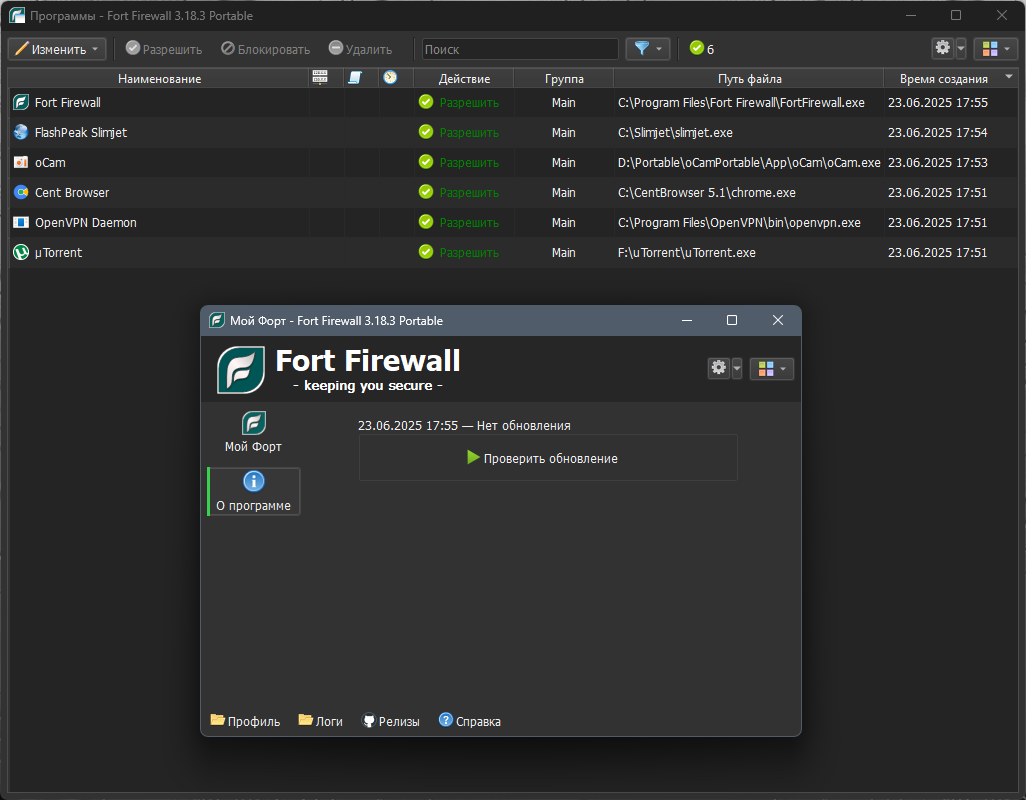1026x800 pixels.
Task: Sort by Действие column header
Action: (464, 78)
